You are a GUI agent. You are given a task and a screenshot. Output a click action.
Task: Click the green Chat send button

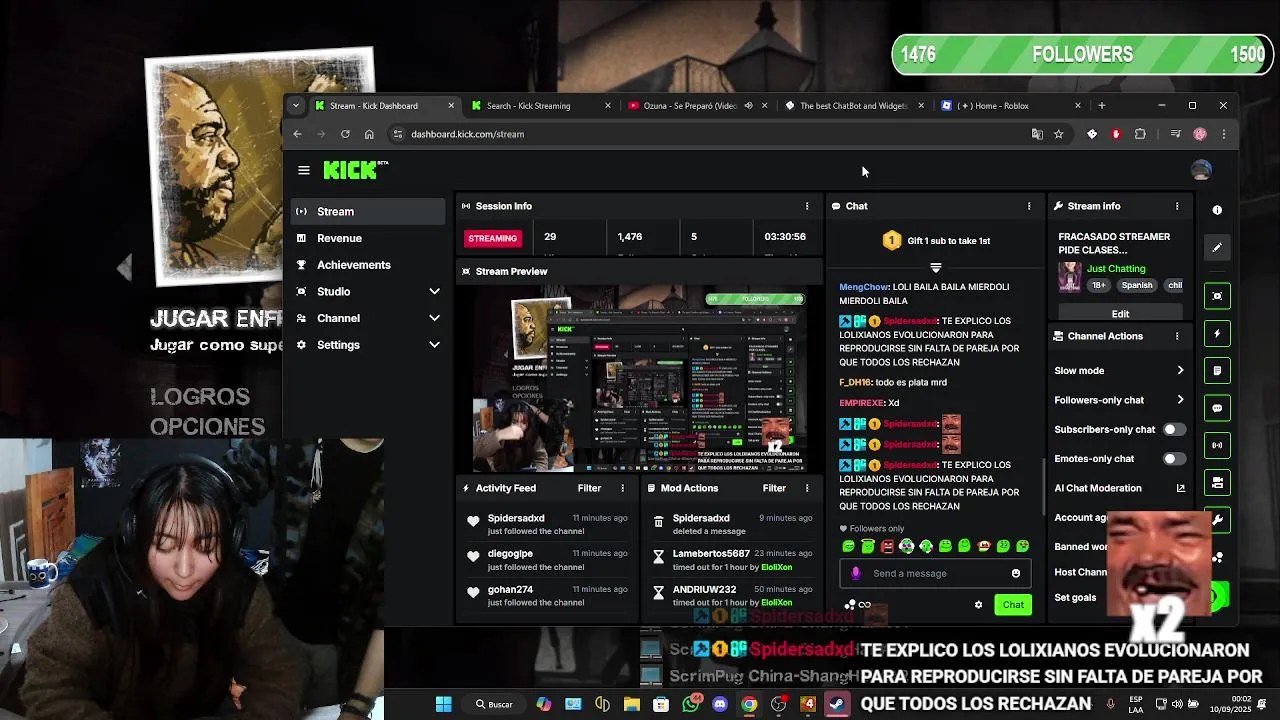[x=1013, y=604]
